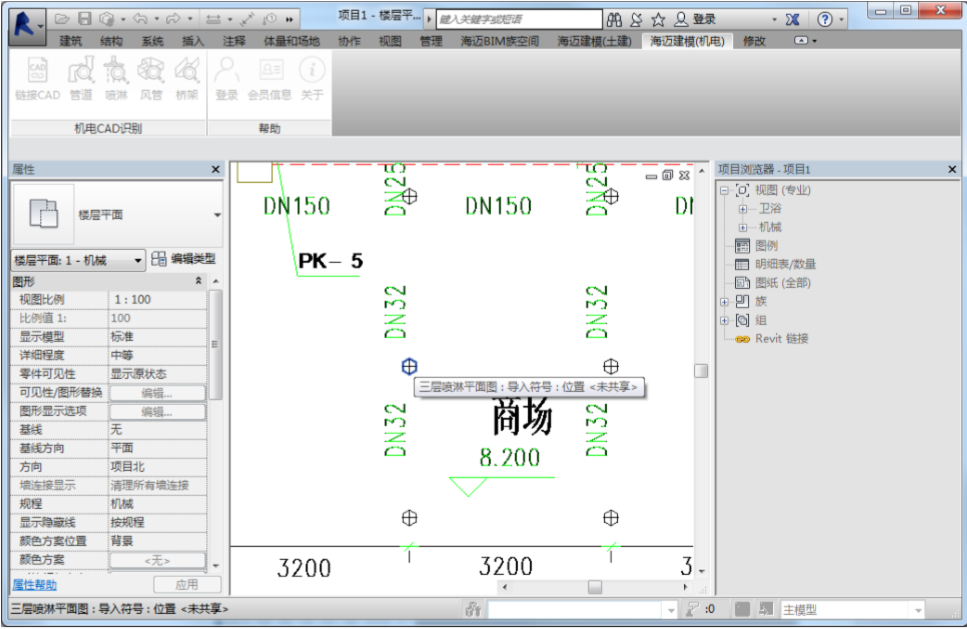Close the 项目浏览器 panel
The width and height of the screenshot is (967, 629).
pos(952,169)
